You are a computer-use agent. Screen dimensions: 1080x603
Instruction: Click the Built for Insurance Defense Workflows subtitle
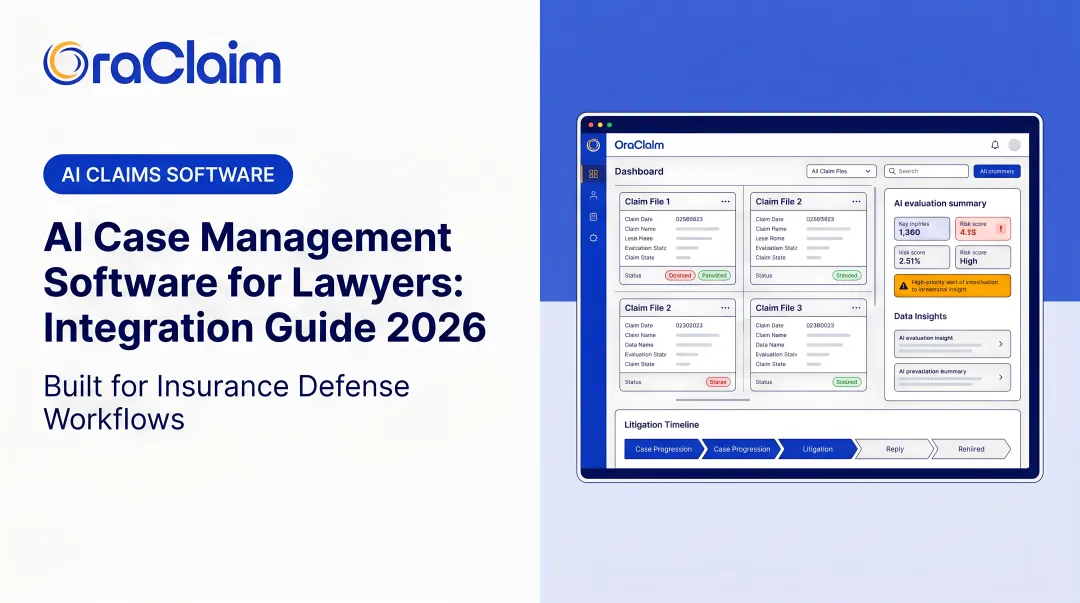pyautogui.click(x=227, y=402)
